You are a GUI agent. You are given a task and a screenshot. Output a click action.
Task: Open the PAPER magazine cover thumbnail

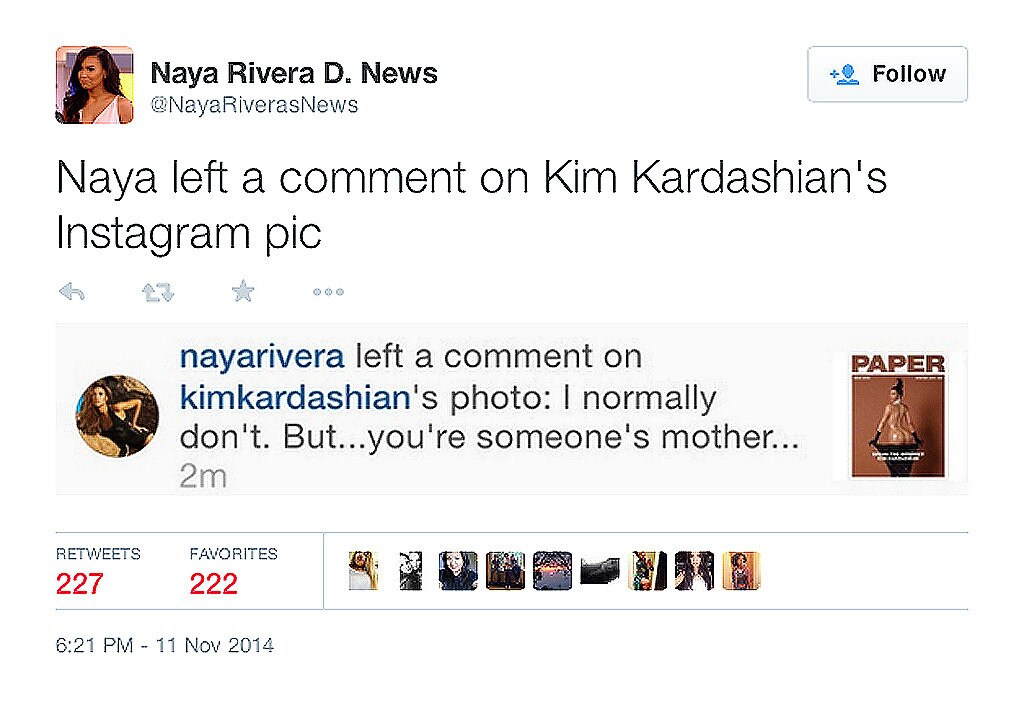click(898, 413)
